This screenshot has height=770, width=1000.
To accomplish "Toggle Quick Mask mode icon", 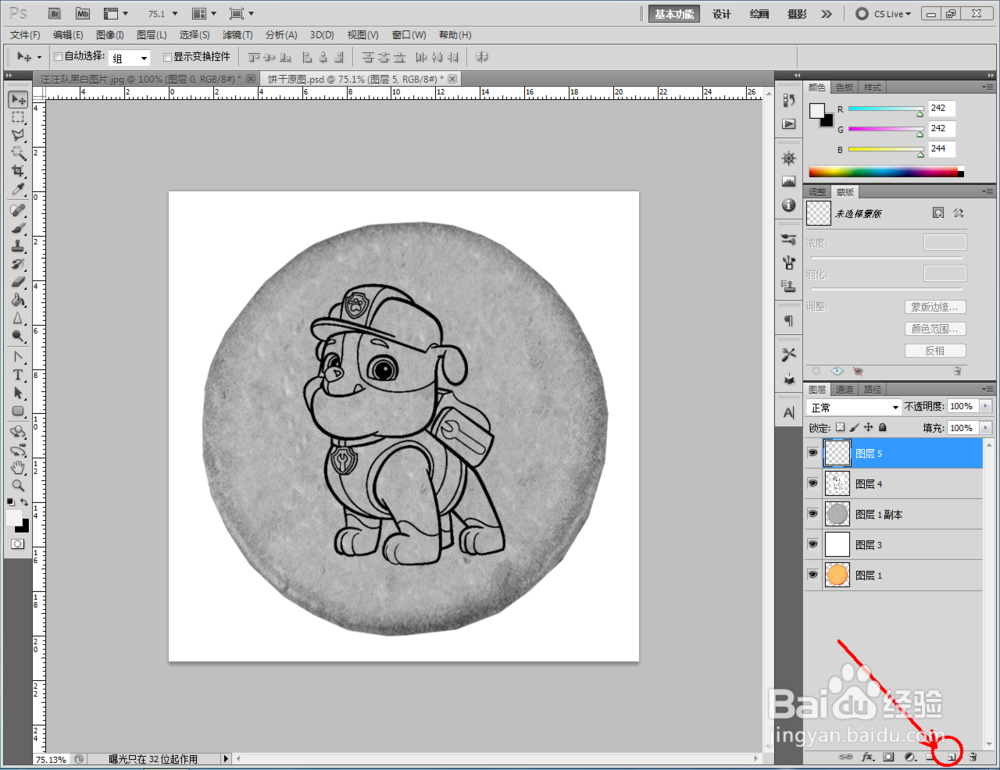I will (x=18, y=544).
